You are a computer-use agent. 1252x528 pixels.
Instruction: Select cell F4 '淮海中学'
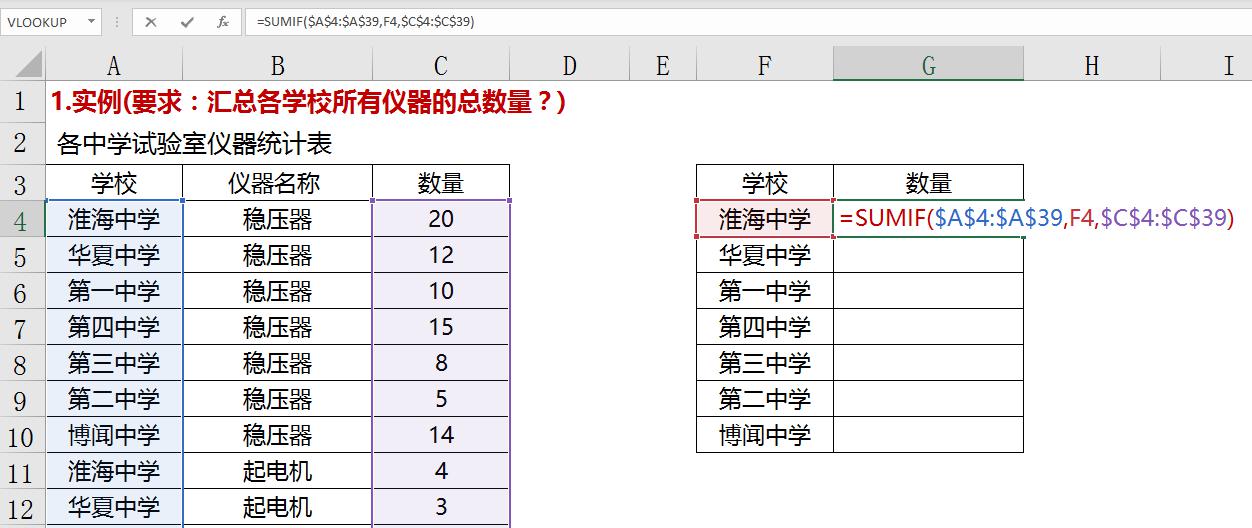(x=765, y=219)
